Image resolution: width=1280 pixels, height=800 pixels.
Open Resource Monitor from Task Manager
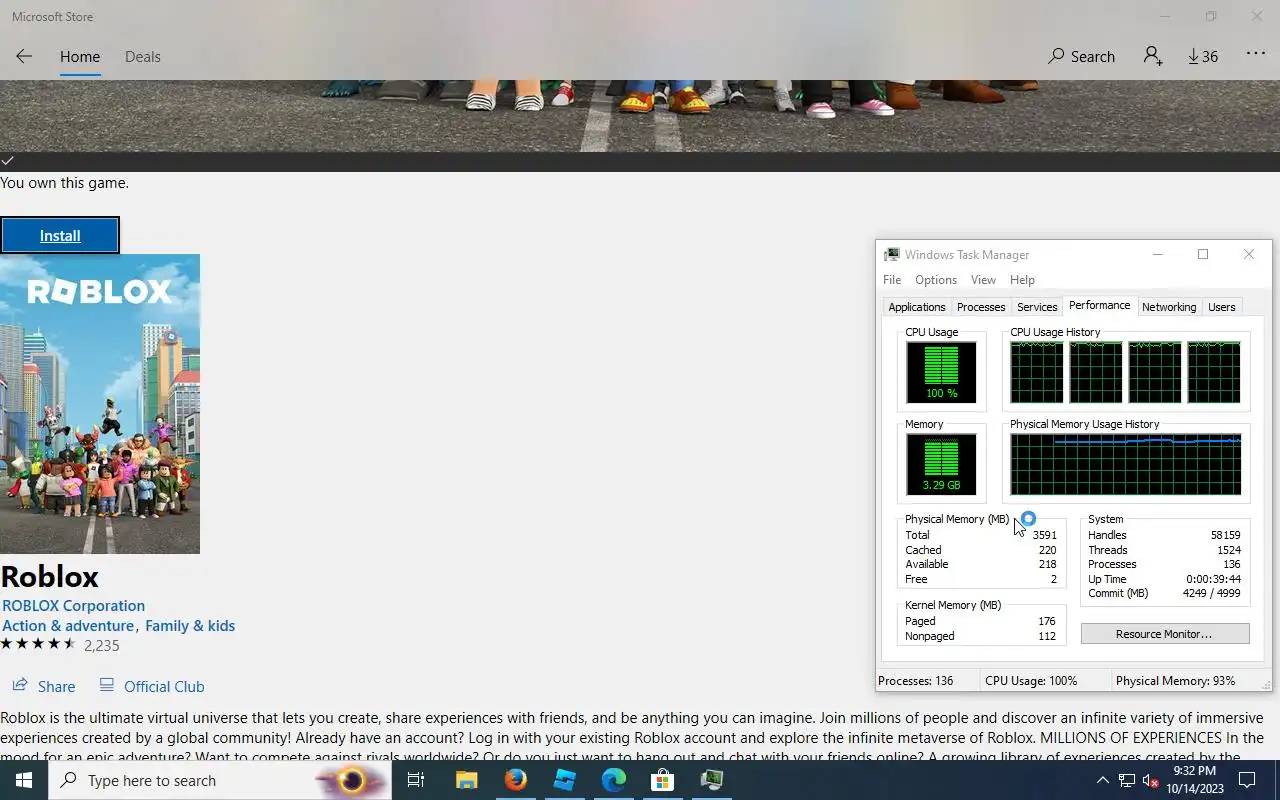[x=1164, y=634]
